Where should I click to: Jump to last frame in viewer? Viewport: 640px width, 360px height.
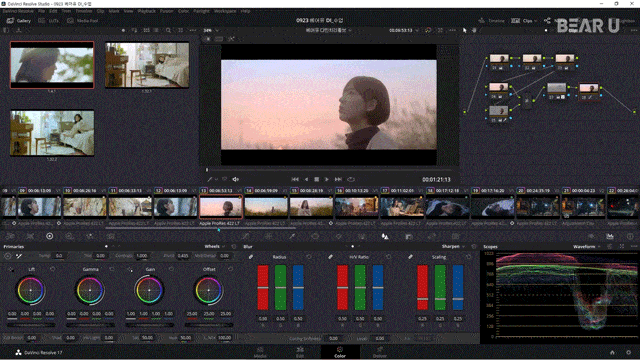pyautogui.click(x=338, y=179)
